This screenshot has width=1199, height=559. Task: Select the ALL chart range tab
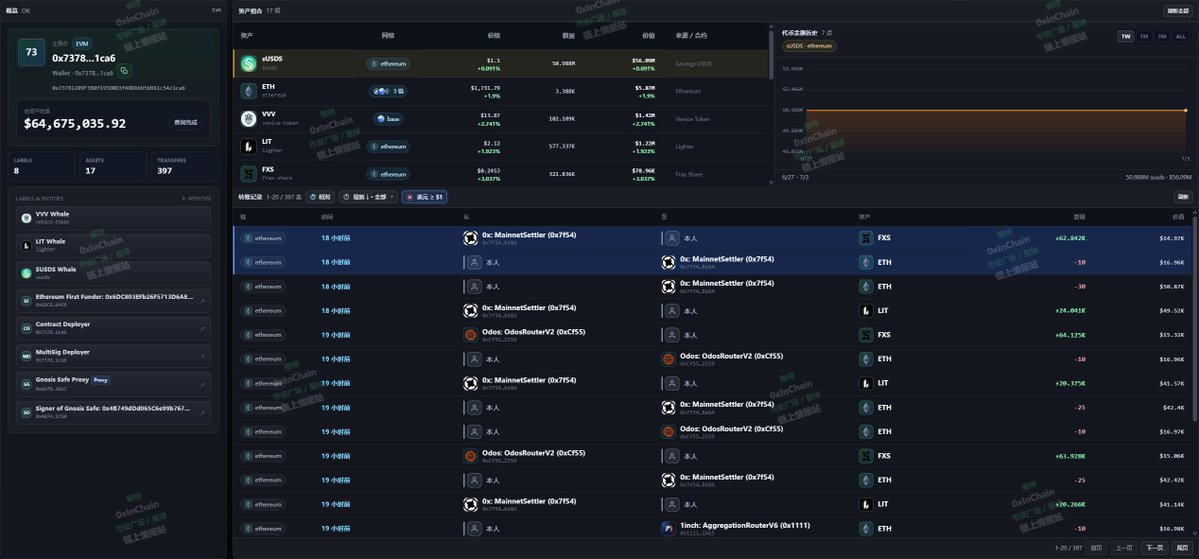pos(1181,36)
